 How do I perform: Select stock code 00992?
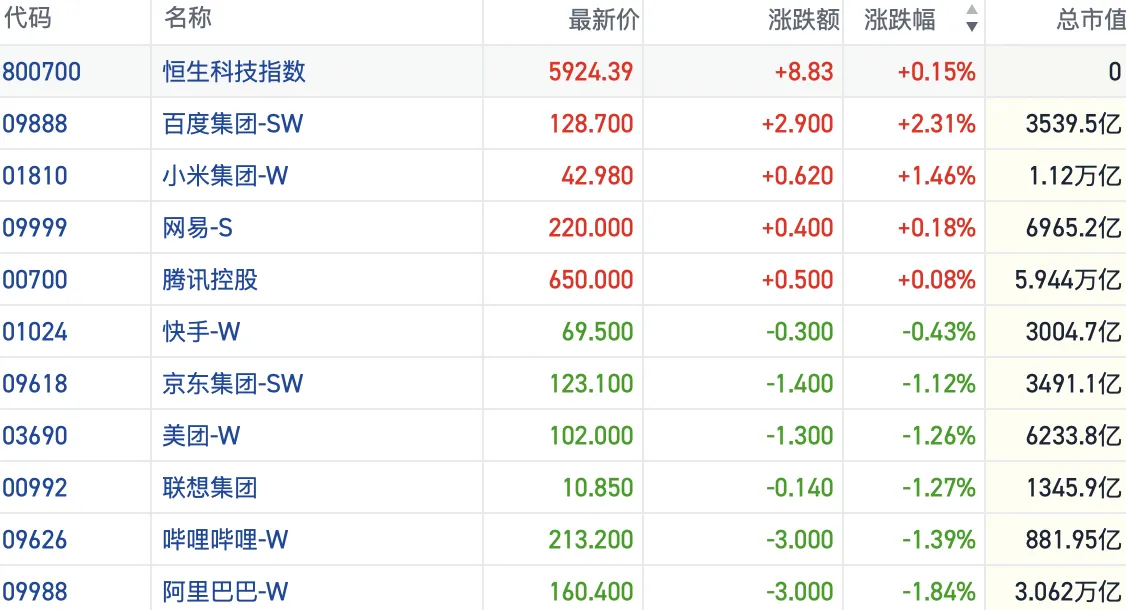click(x=34, y=488)
